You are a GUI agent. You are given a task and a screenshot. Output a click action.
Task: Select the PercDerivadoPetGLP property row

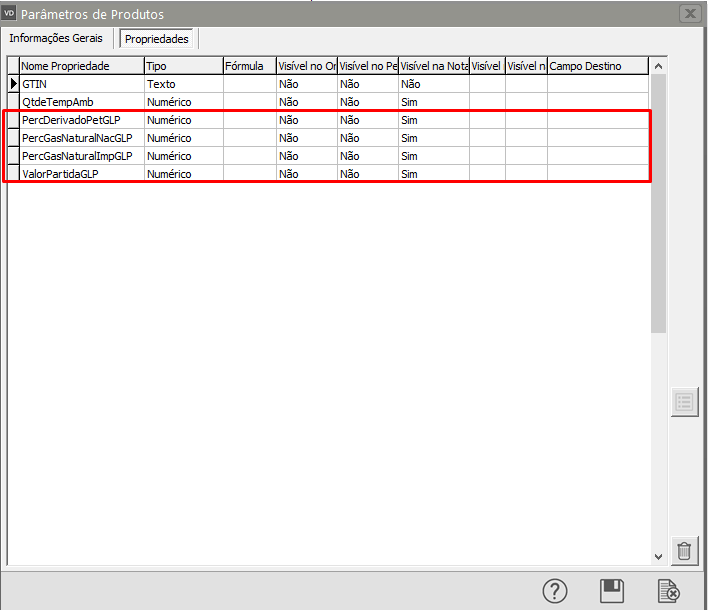coord(81,120)
